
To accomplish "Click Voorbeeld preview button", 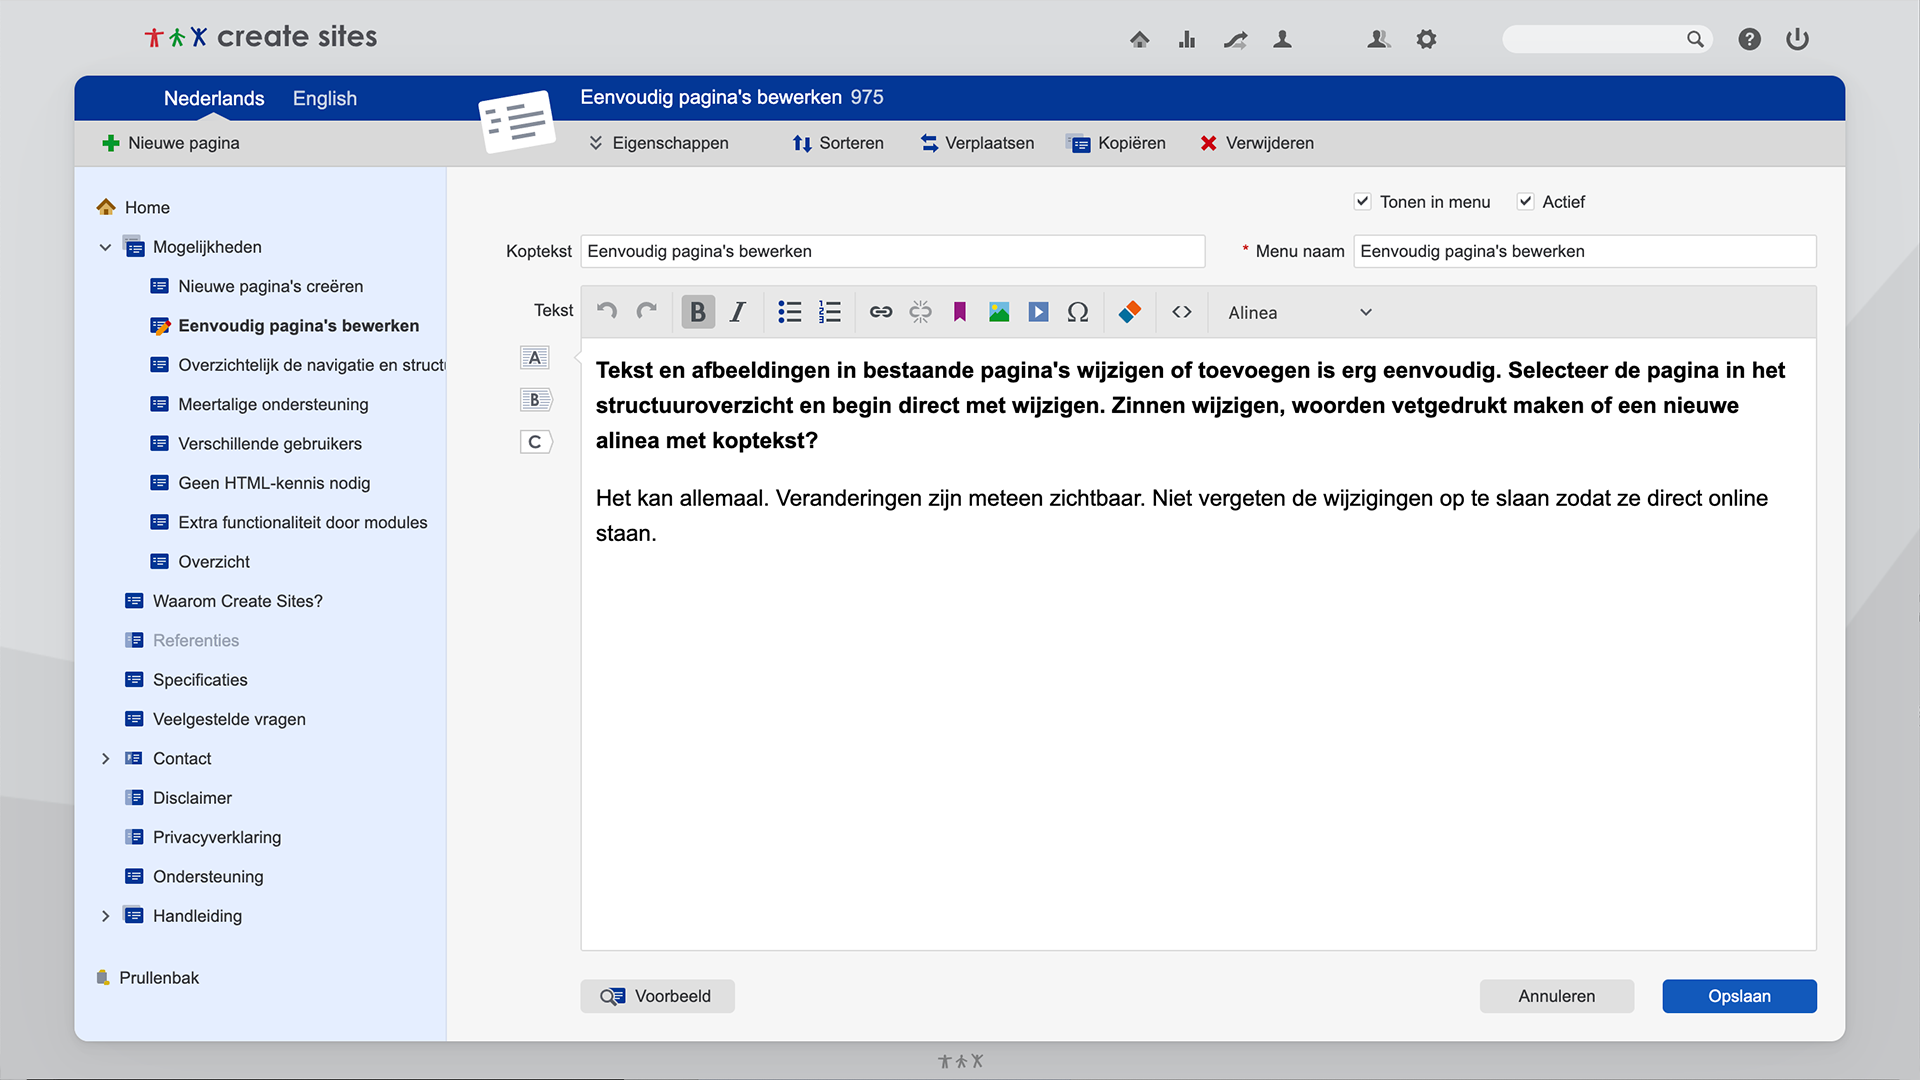I will pyautogui.click(x=657, y=996).
